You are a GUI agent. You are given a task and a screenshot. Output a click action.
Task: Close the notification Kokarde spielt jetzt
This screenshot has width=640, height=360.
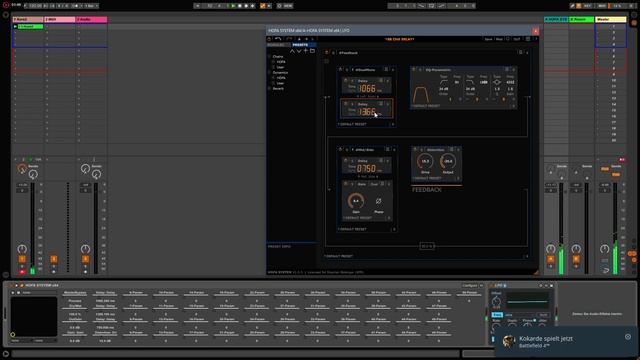(x=628, y=337)
